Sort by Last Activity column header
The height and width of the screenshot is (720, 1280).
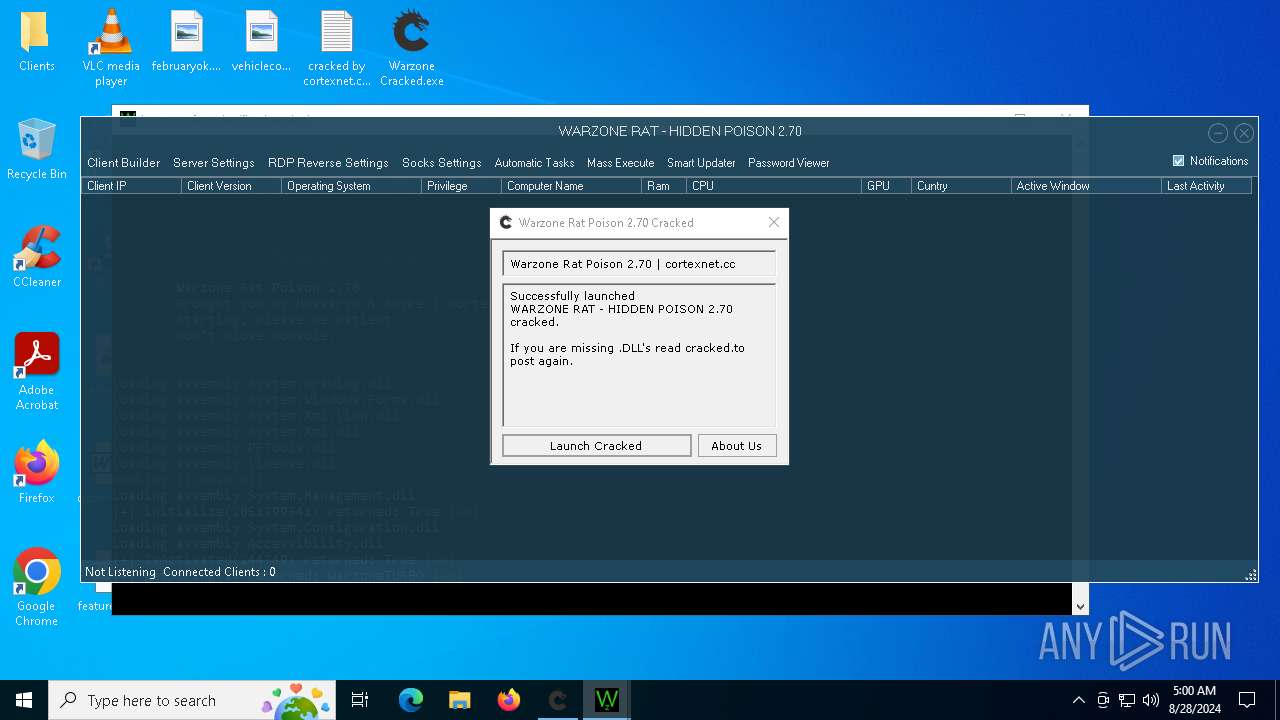(1206, 186)
